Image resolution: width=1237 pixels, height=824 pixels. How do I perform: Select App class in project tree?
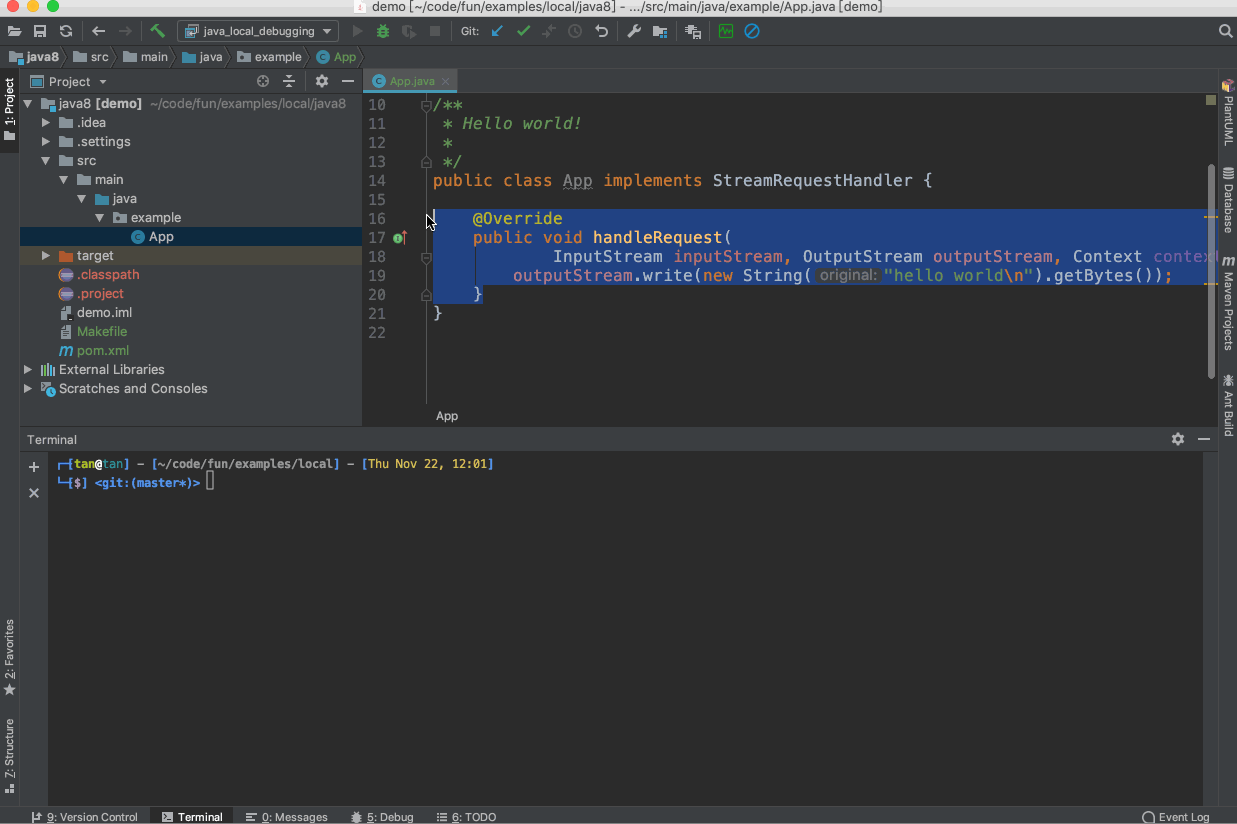[x=152, y=237]
